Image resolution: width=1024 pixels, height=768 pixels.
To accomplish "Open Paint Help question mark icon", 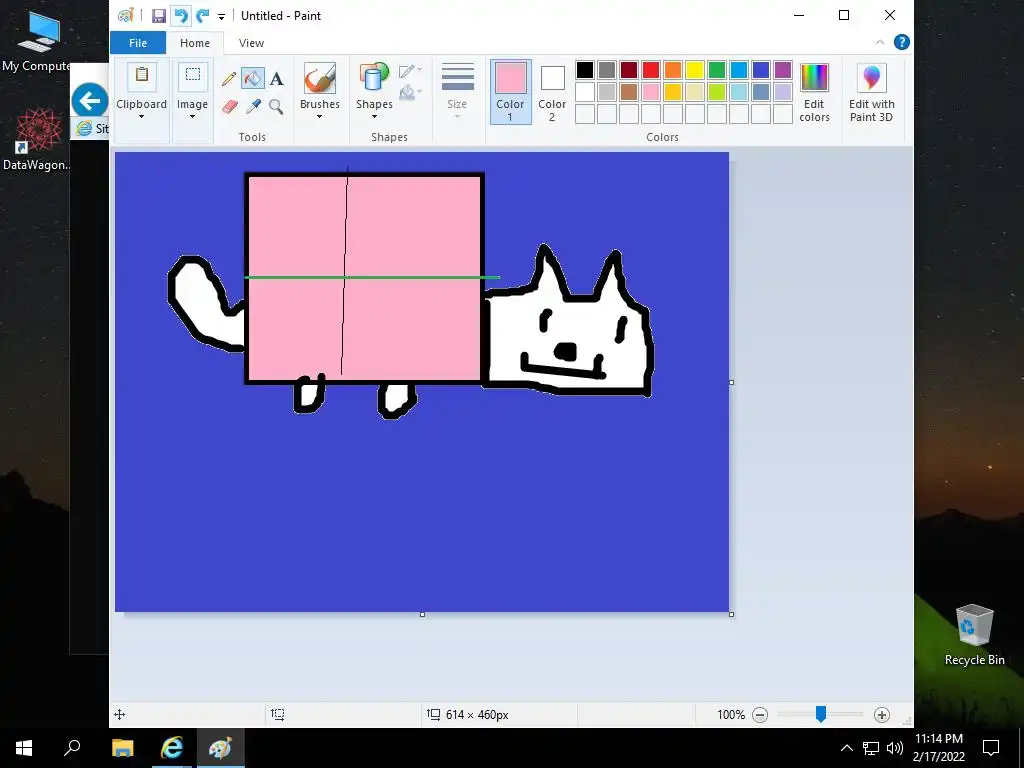I will (902, 42).
